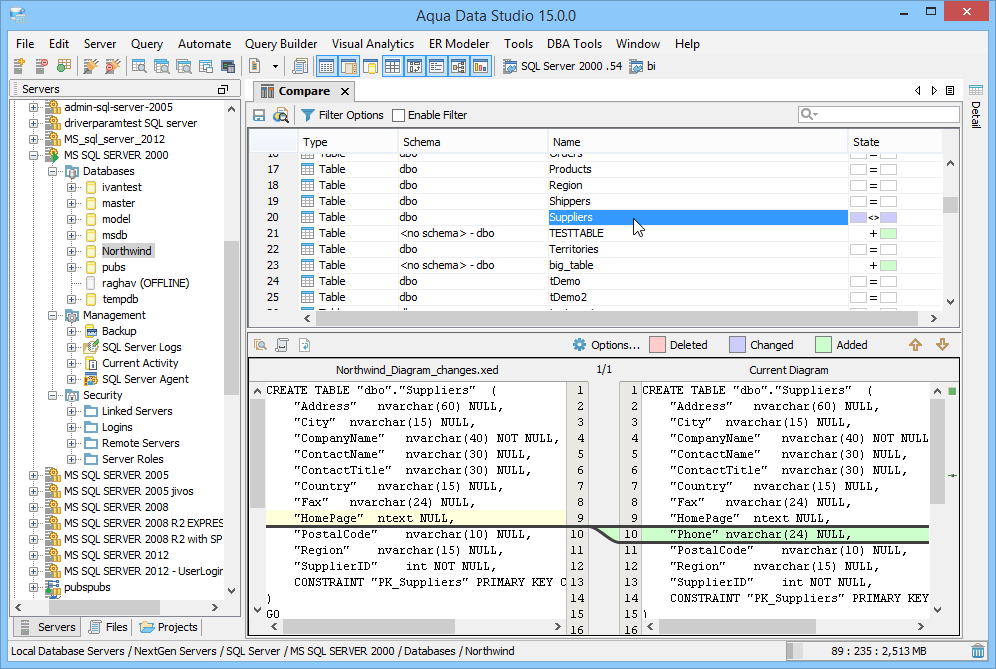Toggle the bar chart view button in toolbar

481,66
